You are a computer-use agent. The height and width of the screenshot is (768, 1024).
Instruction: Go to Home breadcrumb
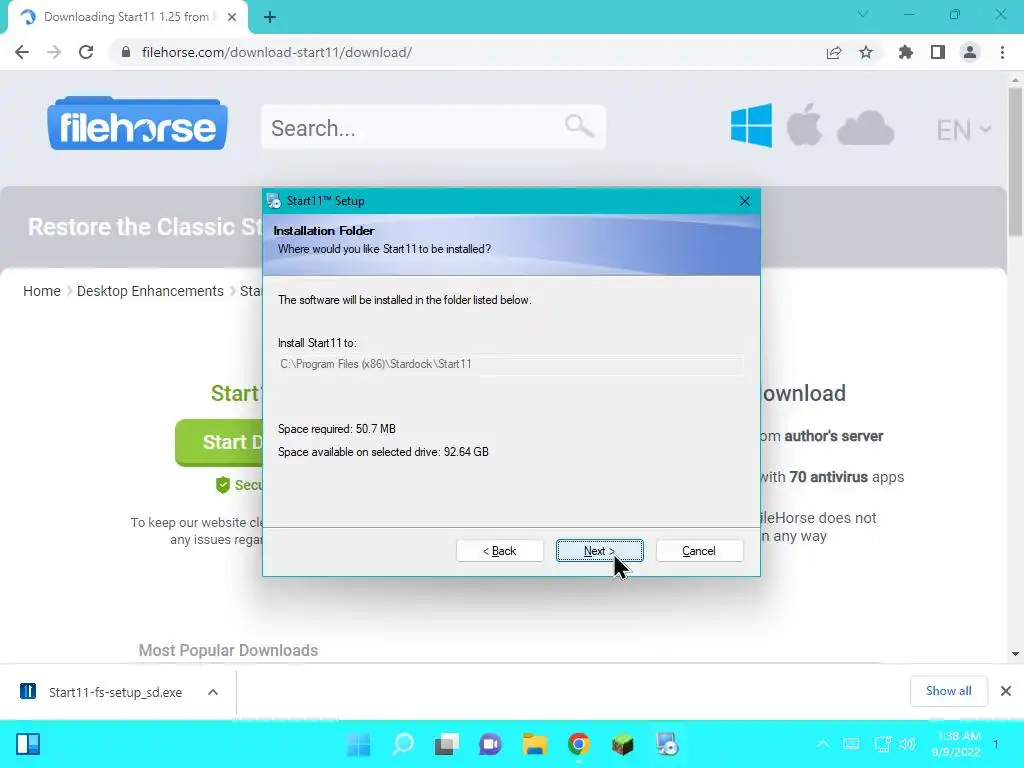(42, 291)
